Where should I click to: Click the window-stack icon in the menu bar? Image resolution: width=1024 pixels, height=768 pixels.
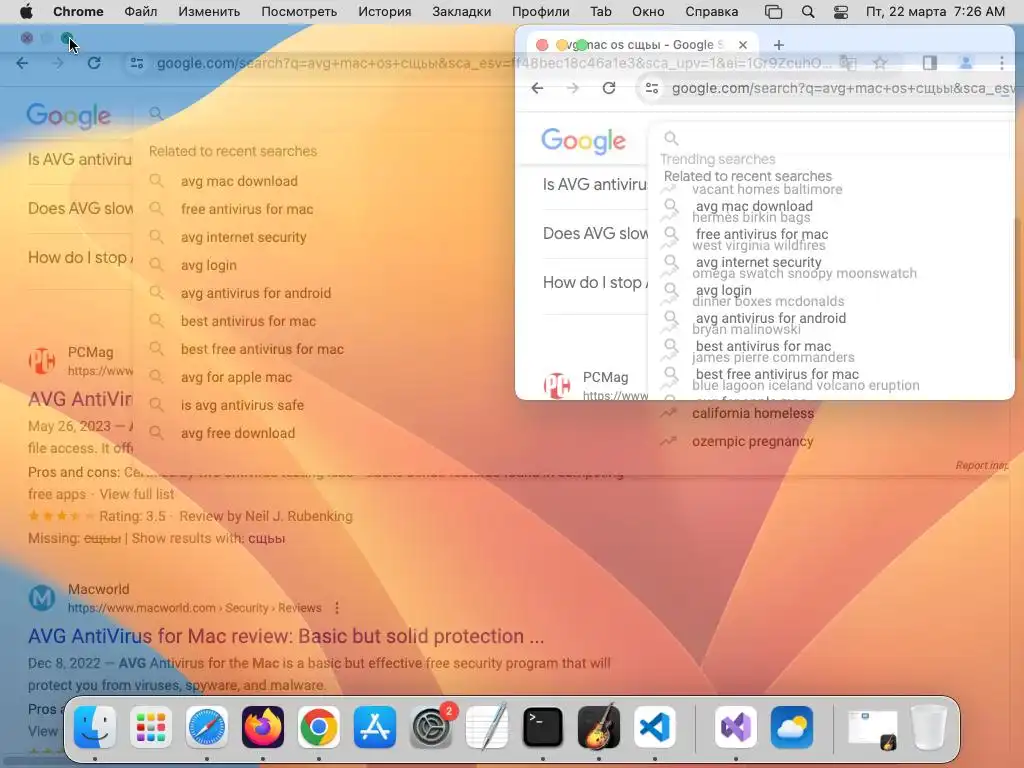click(774, 12)
